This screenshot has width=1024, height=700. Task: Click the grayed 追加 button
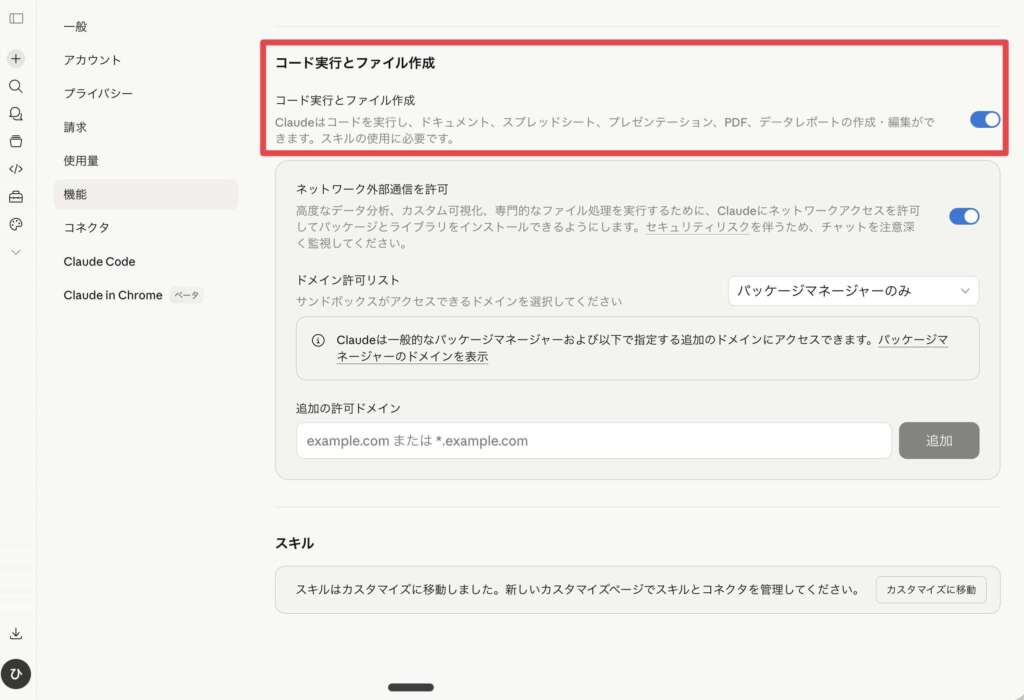(939, 440)
